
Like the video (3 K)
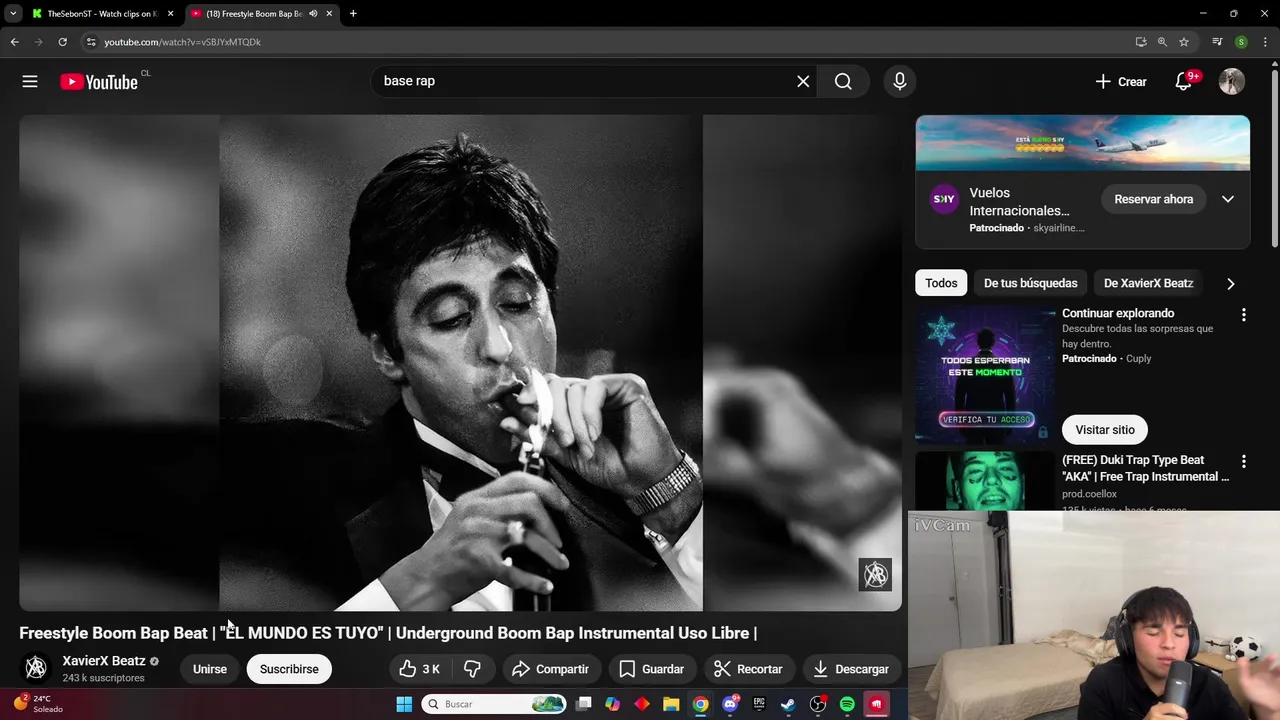tap(419, 669)
